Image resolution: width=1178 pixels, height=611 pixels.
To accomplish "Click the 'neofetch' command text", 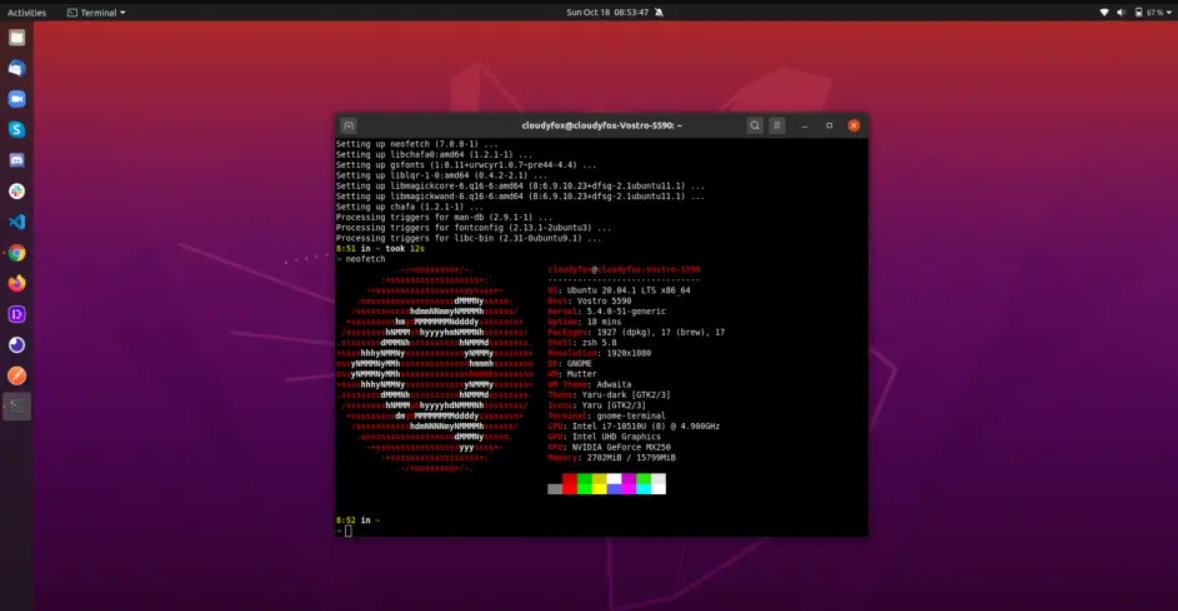I will click(365, 259).
